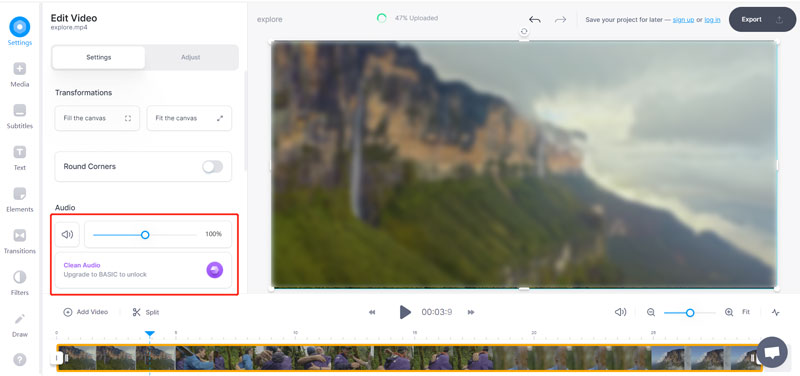Viewport: 800px width, 376px height.
Task: Click the 47% Uploaded status
Action: [x=416, y=18]
